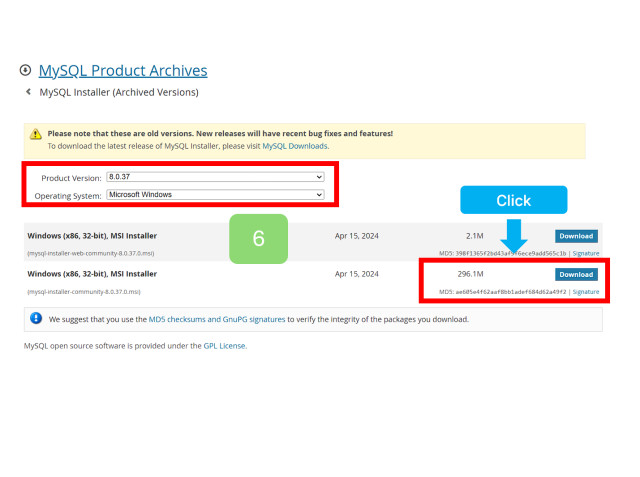Click the back chevron before MySQL Installer

[28, 92]
